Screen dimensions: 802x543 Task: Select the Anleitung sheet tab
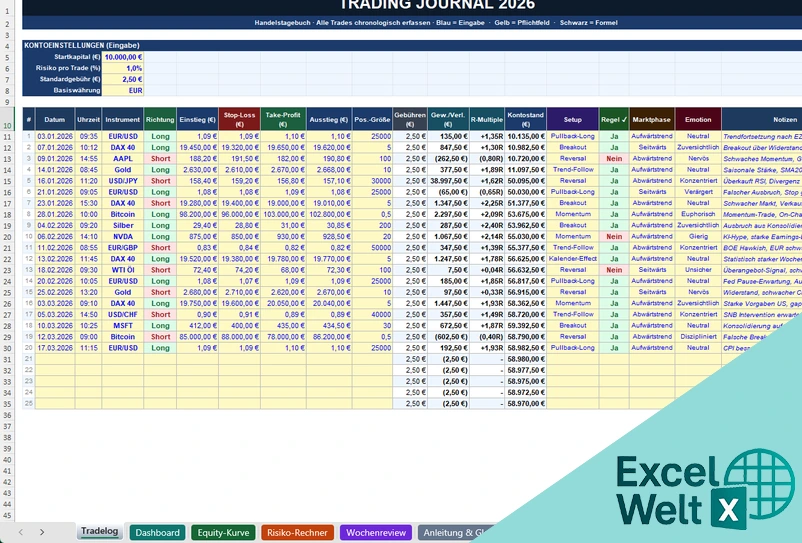click(454, 532)
